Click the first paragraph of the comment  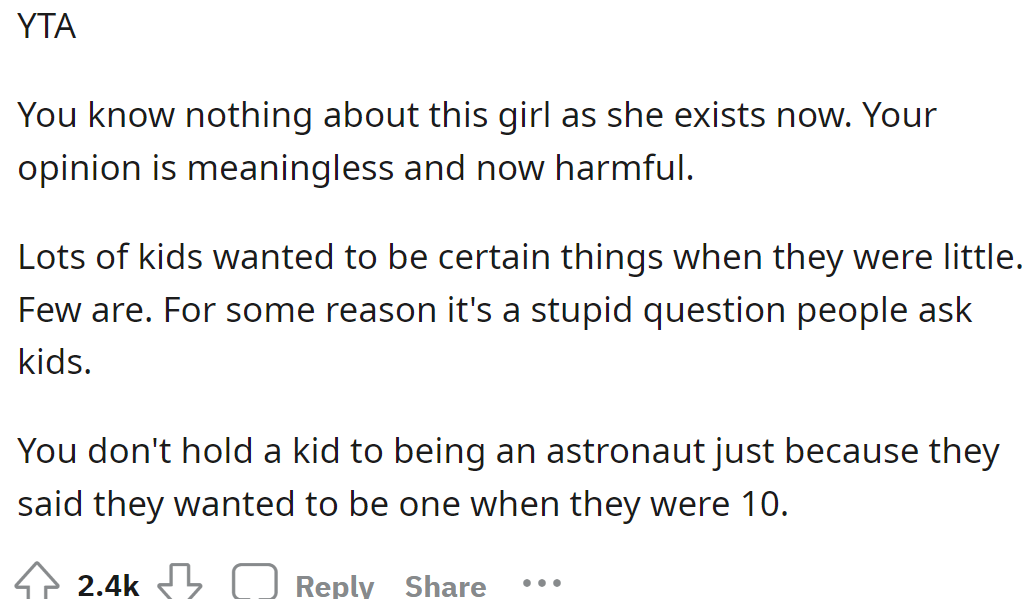point(475,140)
